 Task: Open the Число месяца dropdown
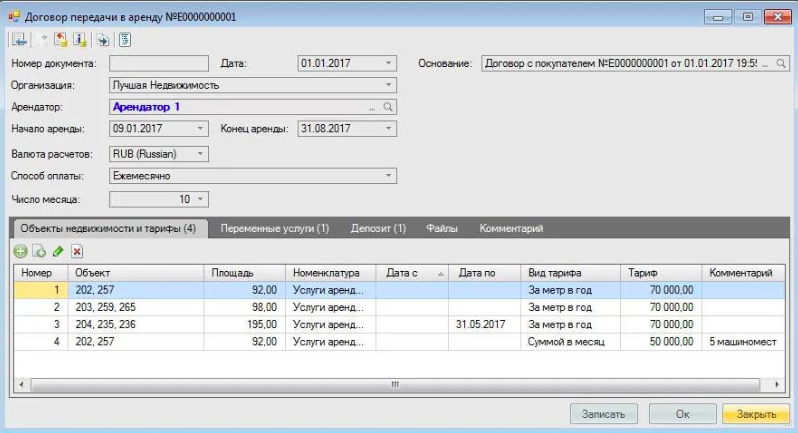(x=201, y=199)
